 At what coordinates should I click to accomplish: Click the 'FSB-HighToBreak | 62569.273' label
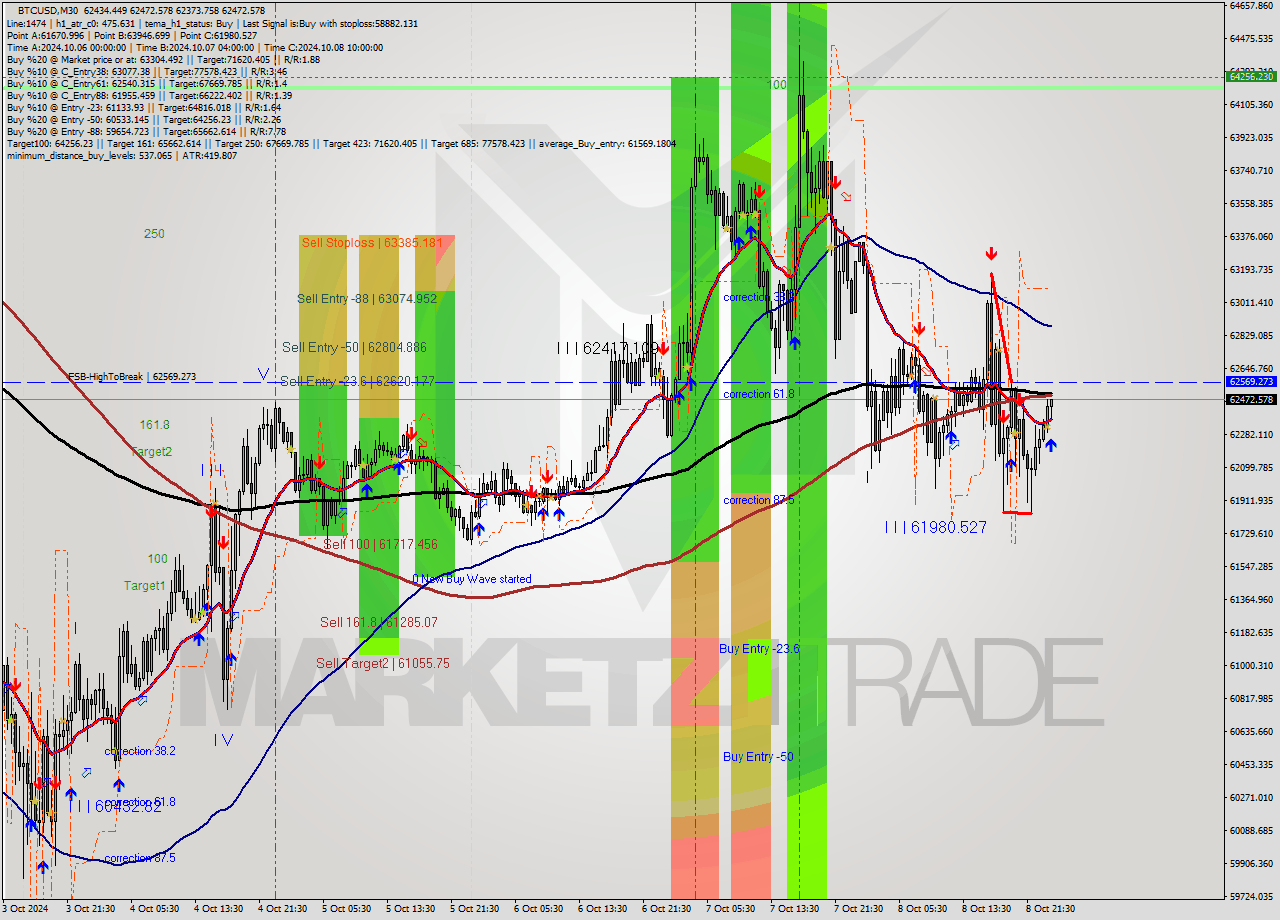[x=132, y=377]
